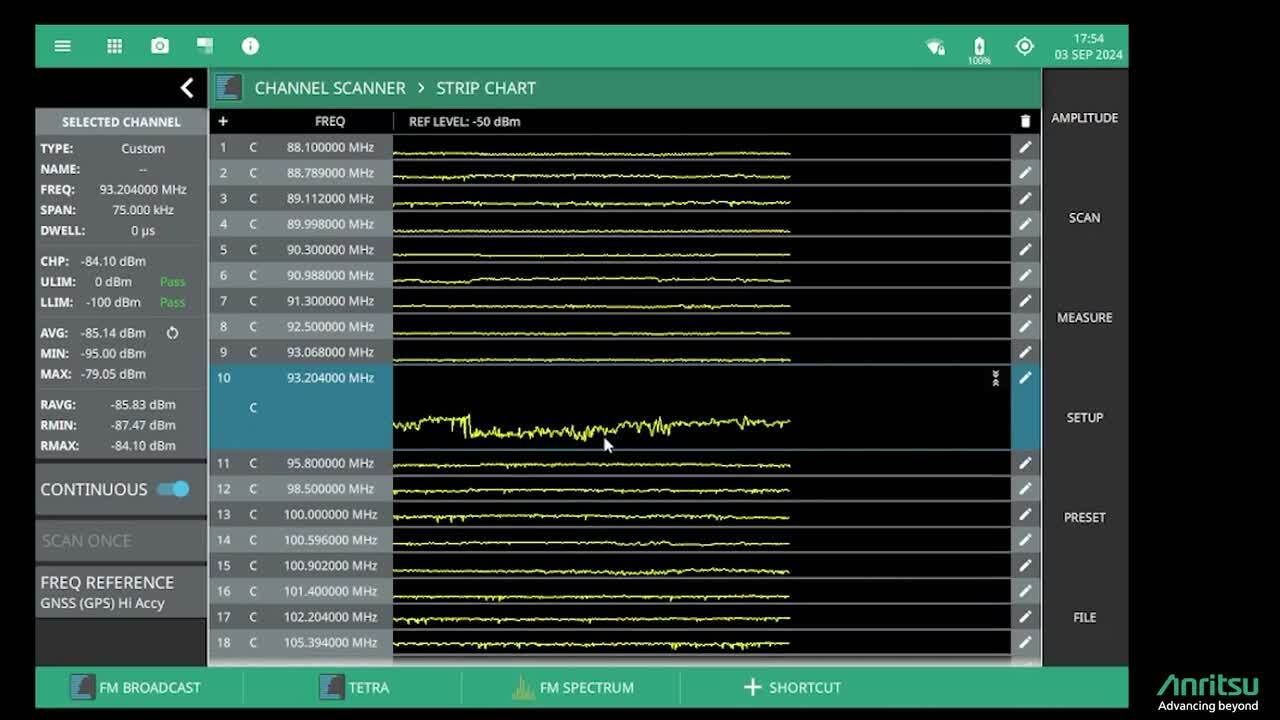Open FREQ REFERENCE GNSS settings
This screenshot has height=720, width=1280.
[121, 592]
